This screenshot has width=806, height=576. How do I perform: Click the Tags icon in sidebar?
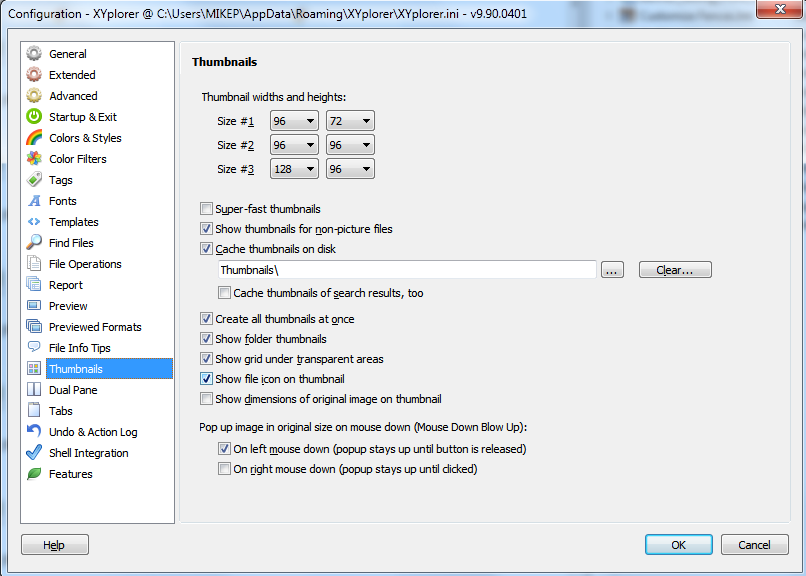(34, 180)
